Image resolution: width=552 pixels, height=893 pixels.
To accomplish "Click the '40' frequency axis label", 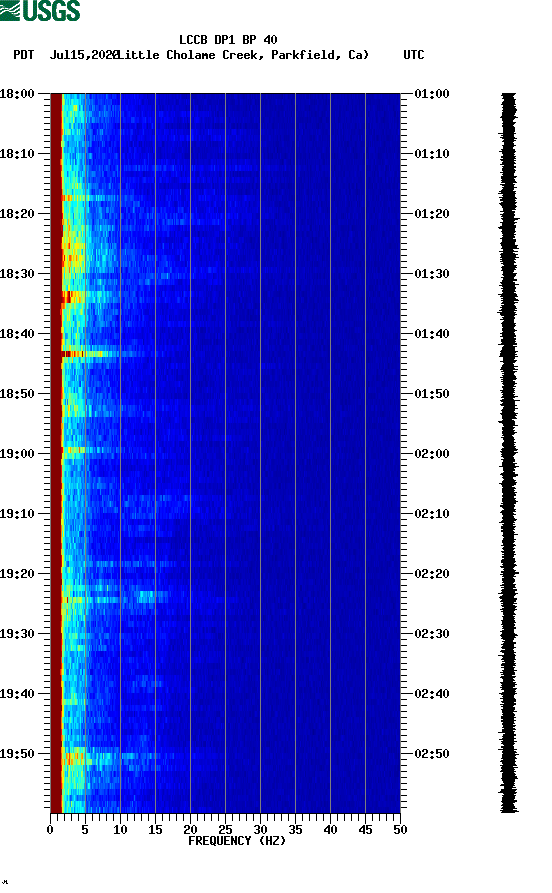I will coord(330,830).
